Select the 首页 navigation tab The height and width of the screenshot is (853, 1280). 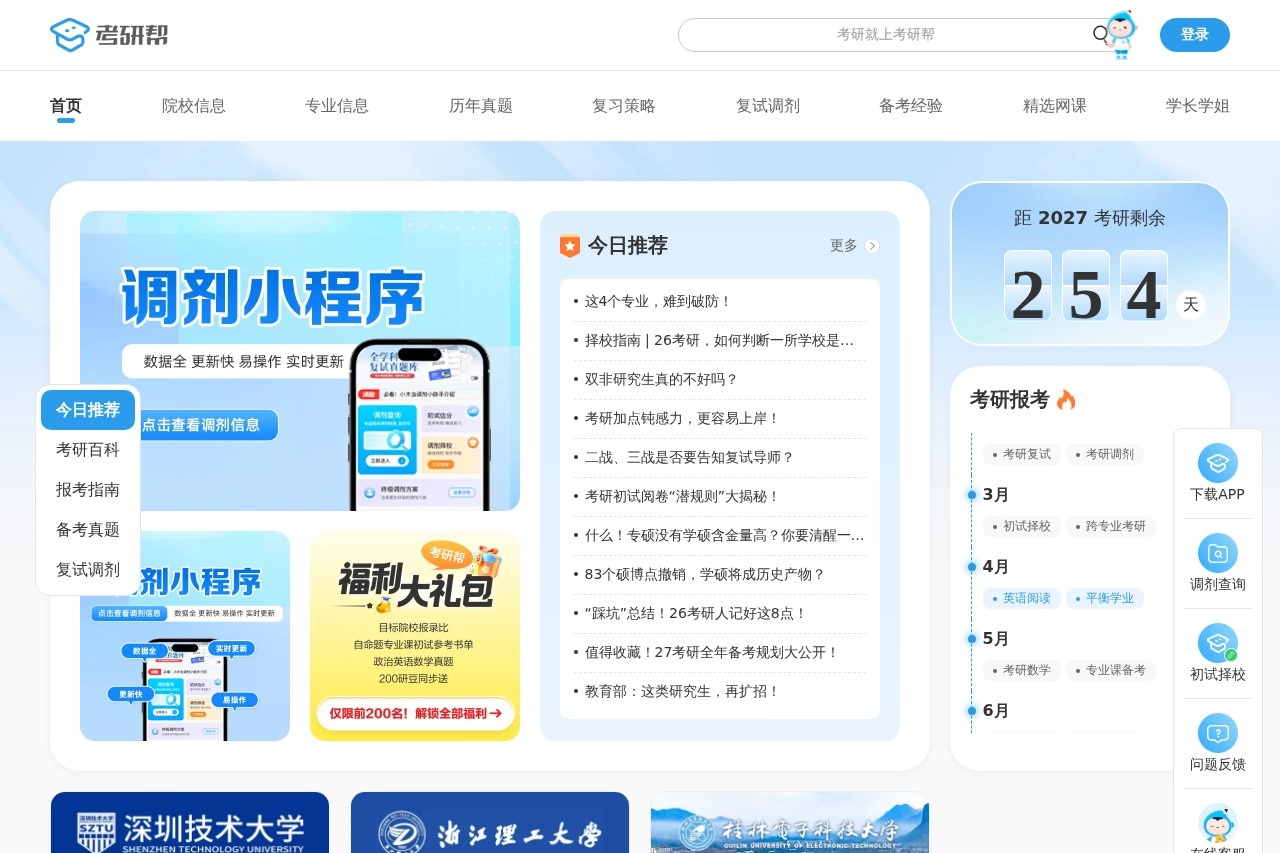(x=66, y=106)
